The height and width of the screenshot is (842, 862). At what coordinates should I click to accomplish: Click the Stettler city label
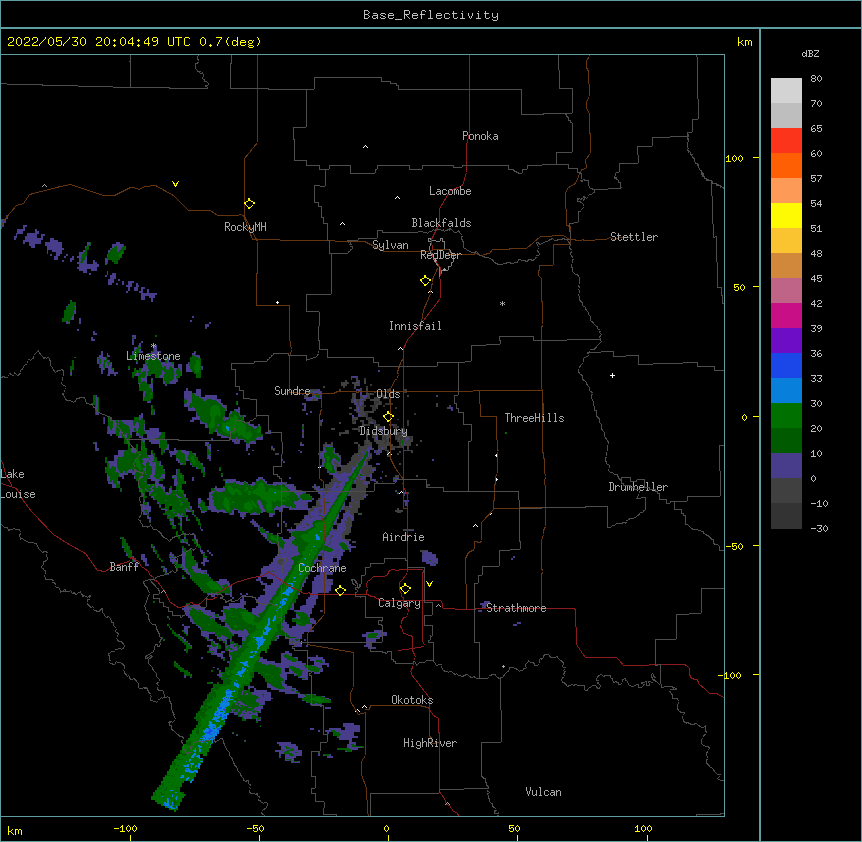coord(634,237)
